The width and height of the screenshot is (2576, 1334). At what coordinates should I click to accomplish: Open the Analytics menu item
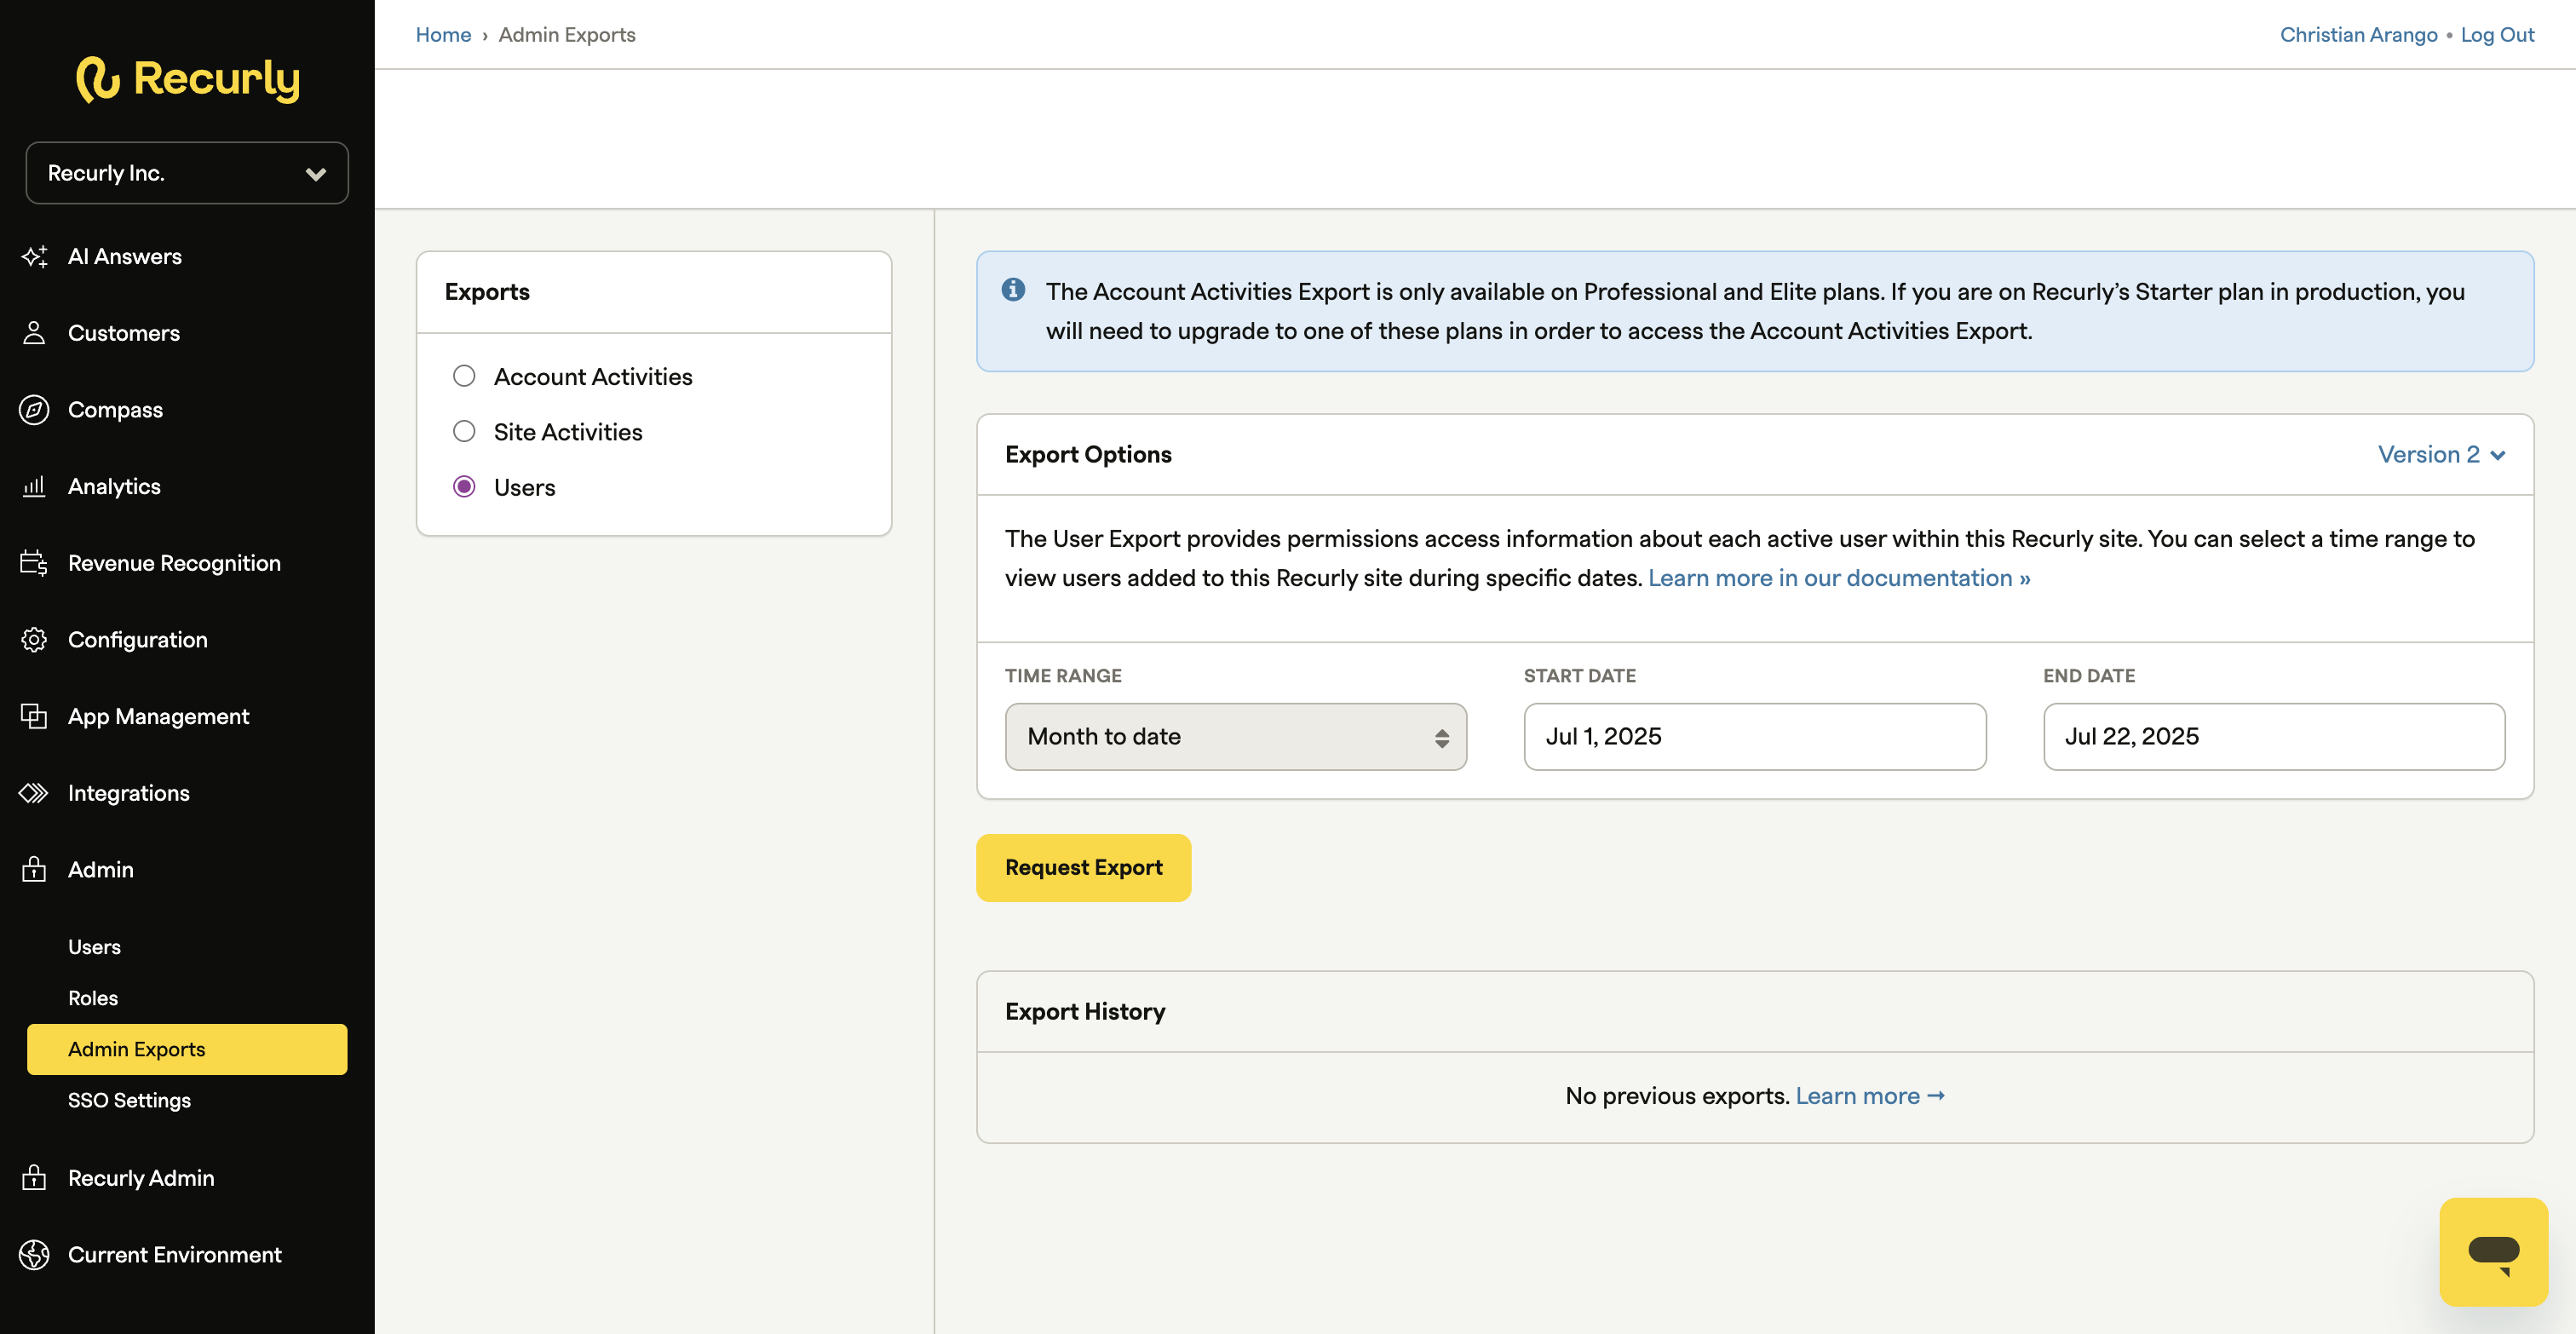(114, 487)
